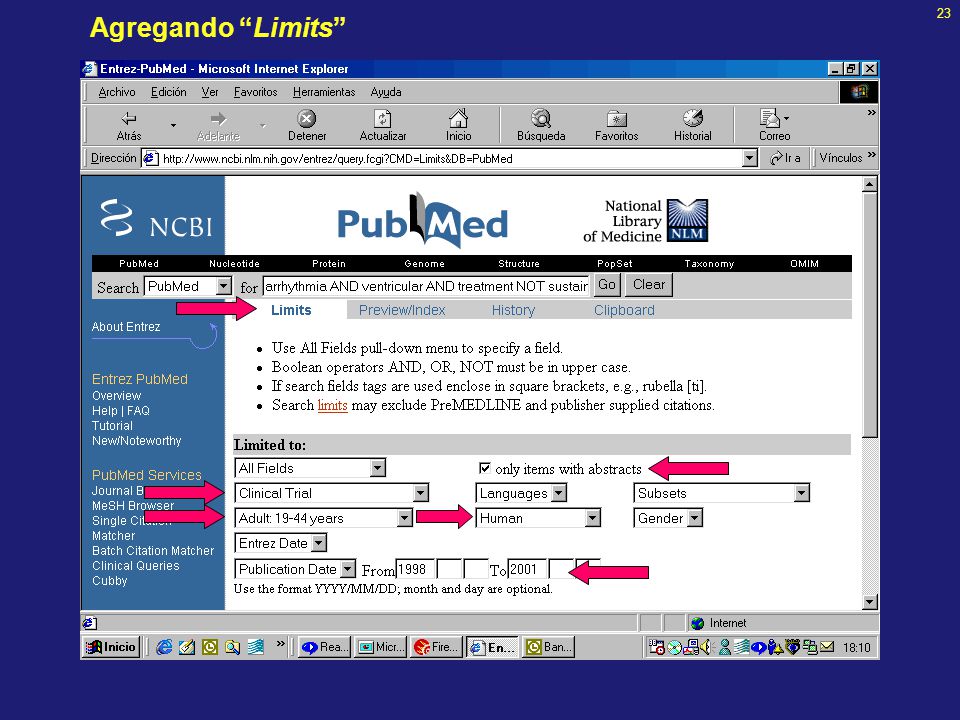Click the page scrollbar thumb
The height and width of the screenshot is (720, 960).
point(869,315)
